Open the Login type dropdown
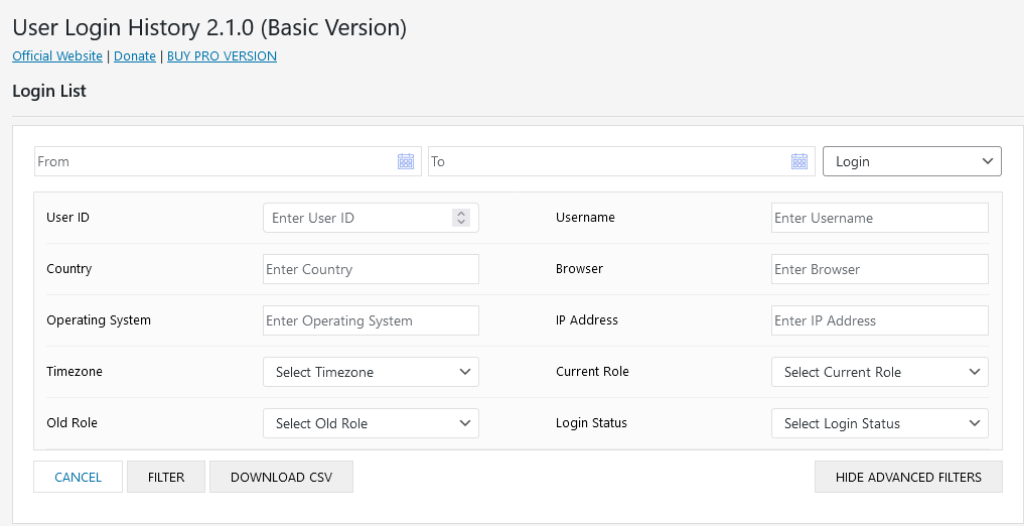 tap(912, 161)
